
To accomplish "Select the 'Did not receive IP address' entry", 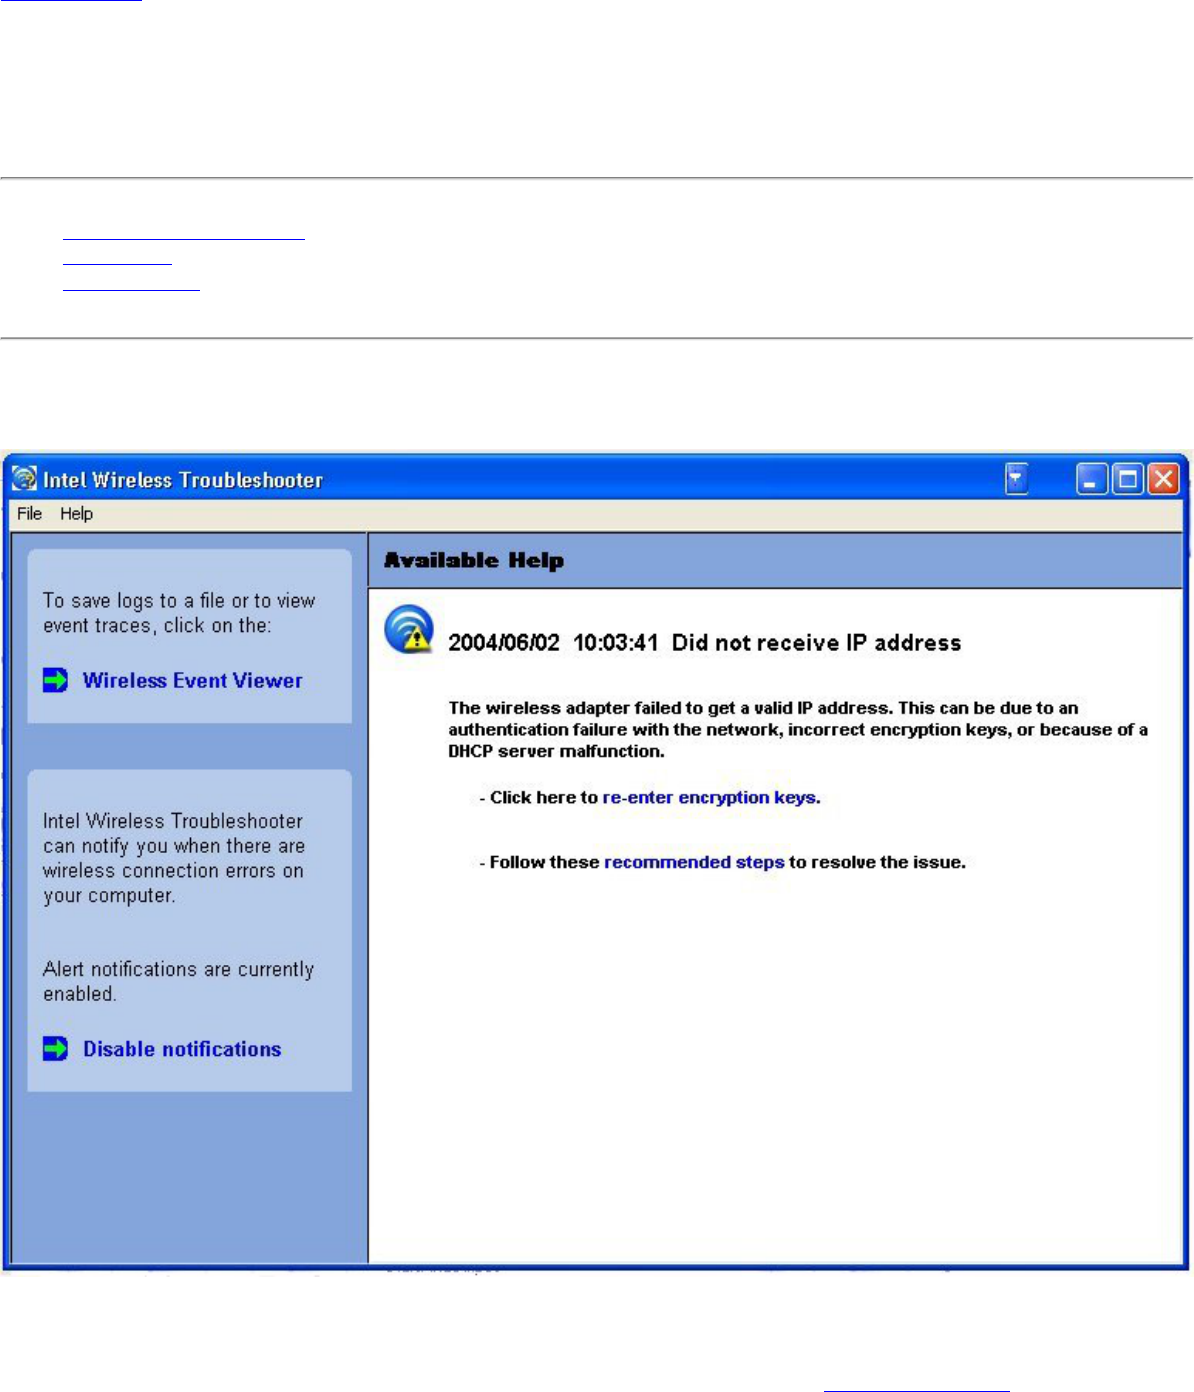I will [705, 642].
